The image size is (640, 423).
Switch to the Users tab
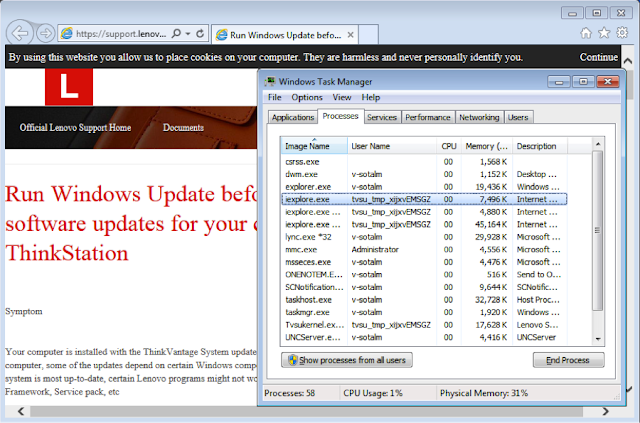coord(518,117)
